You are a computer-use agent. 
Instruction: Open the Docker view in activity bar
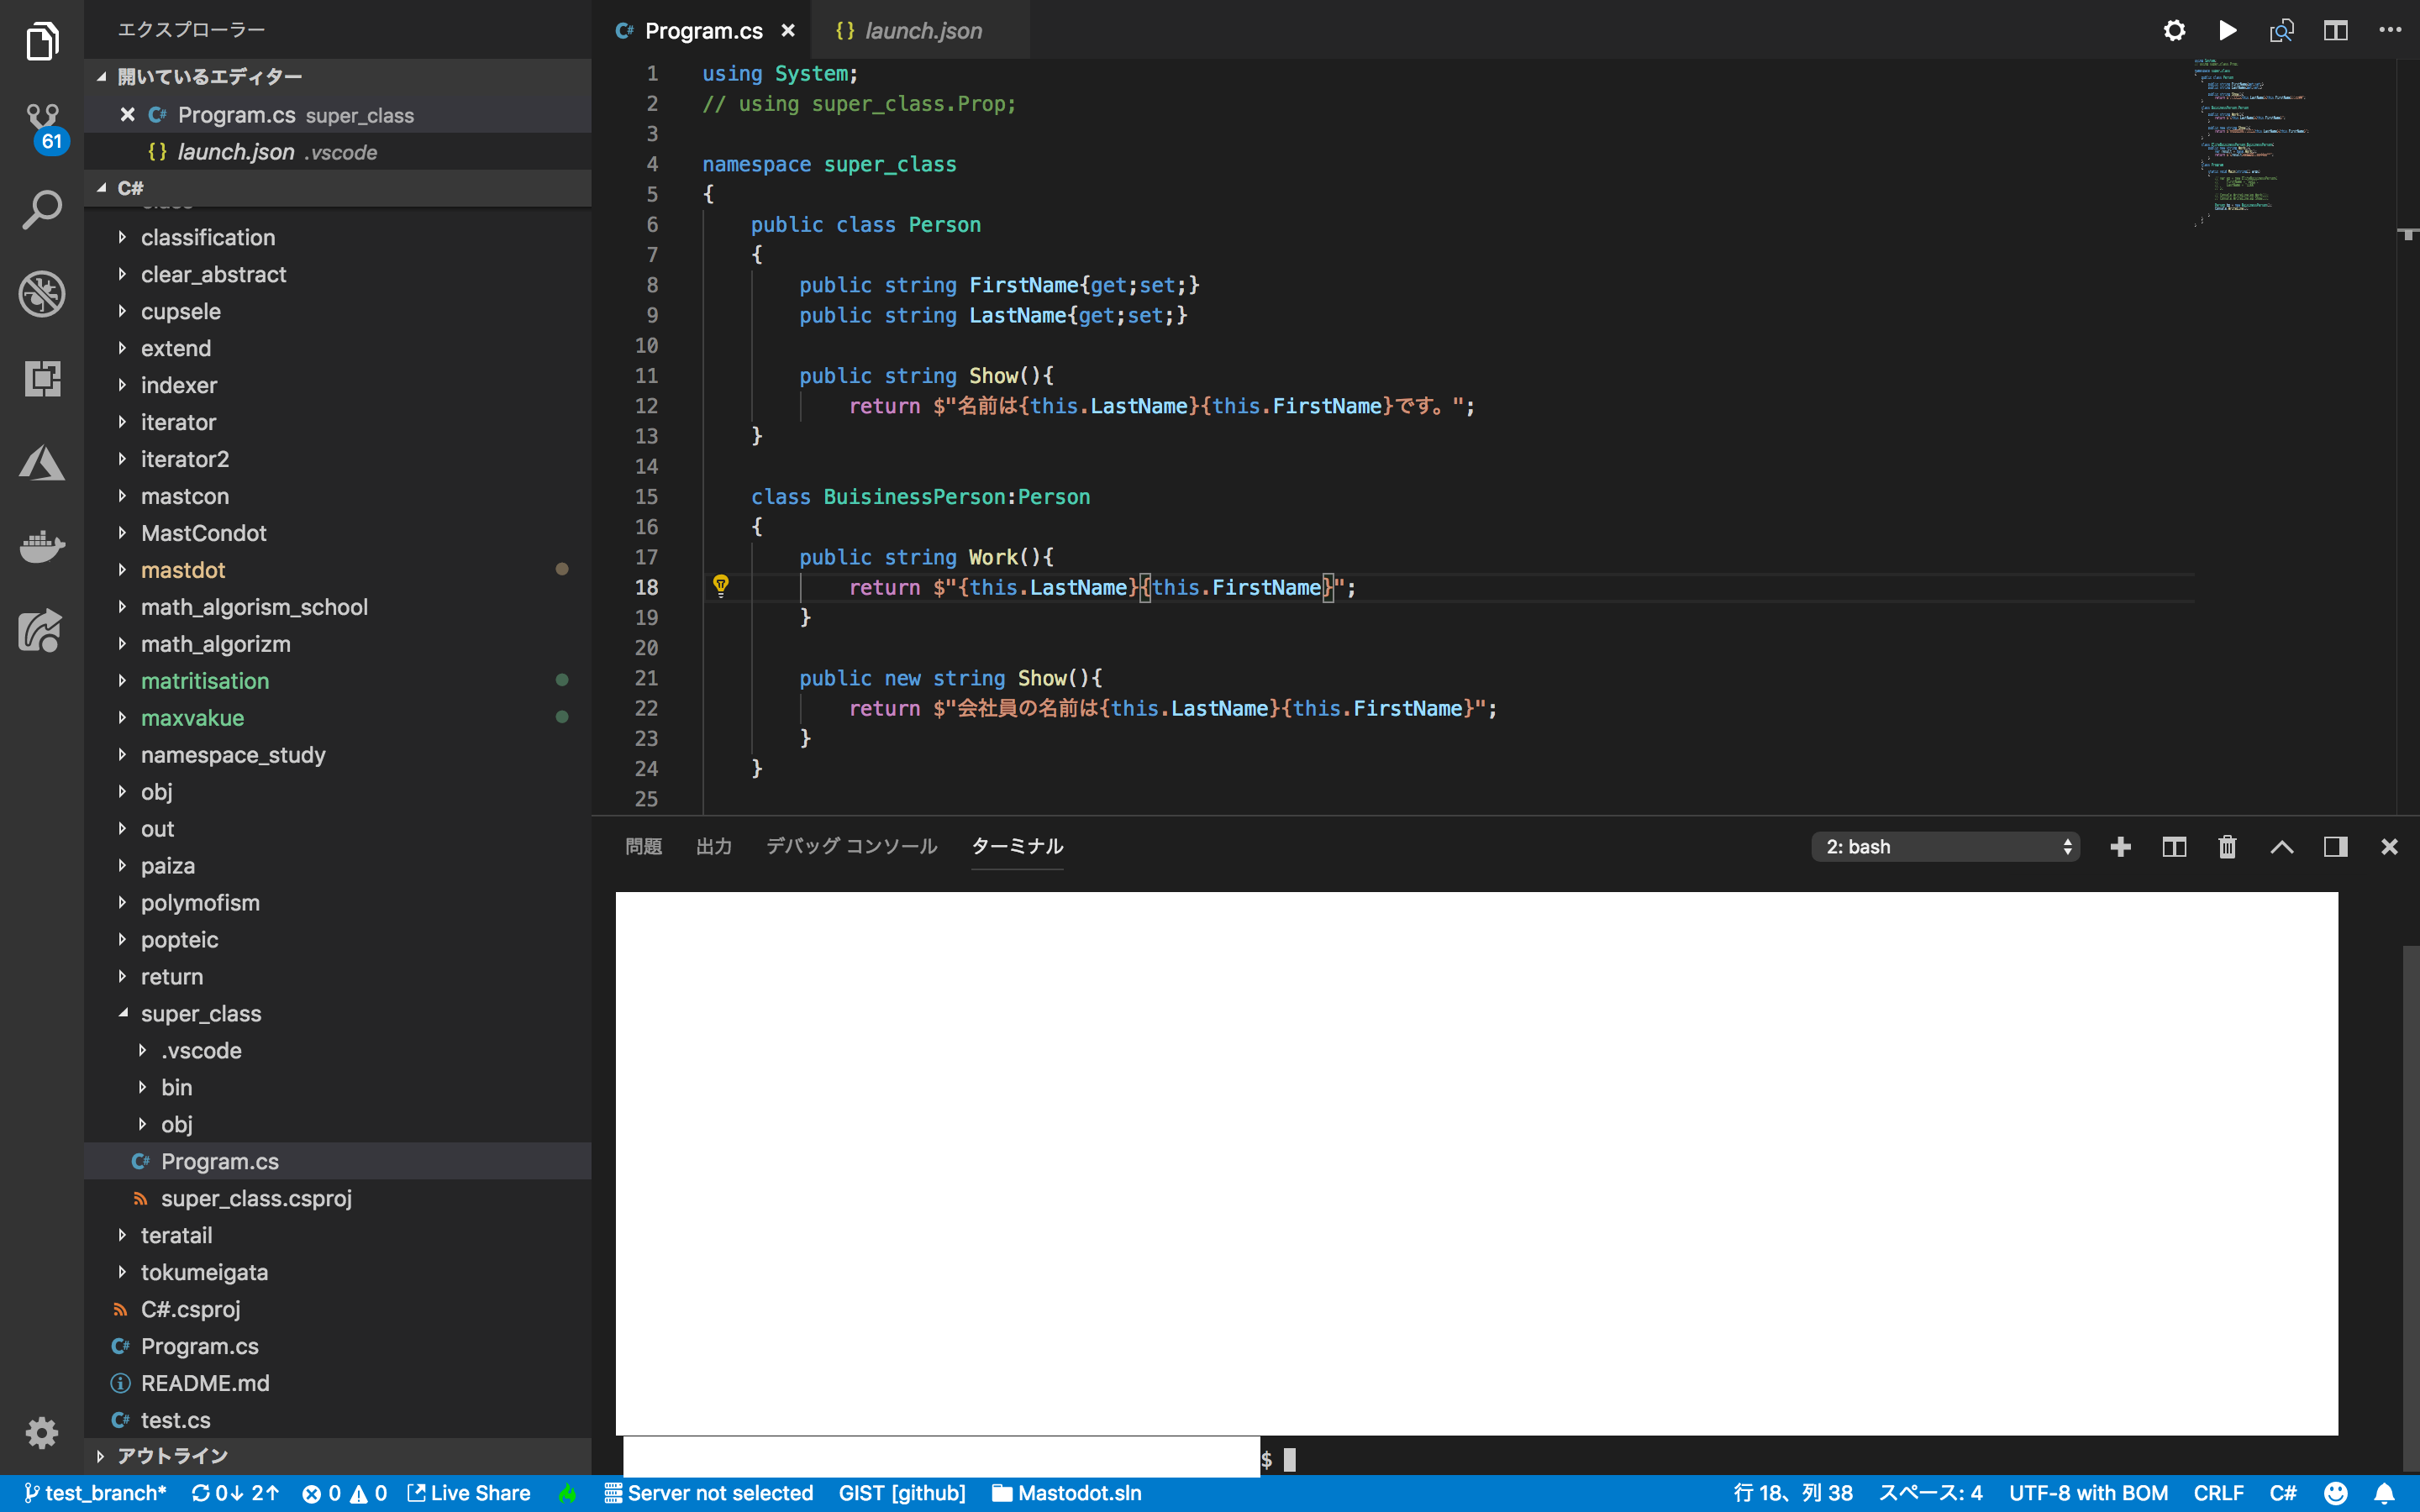pyautogui.click(x=42, y=546)
